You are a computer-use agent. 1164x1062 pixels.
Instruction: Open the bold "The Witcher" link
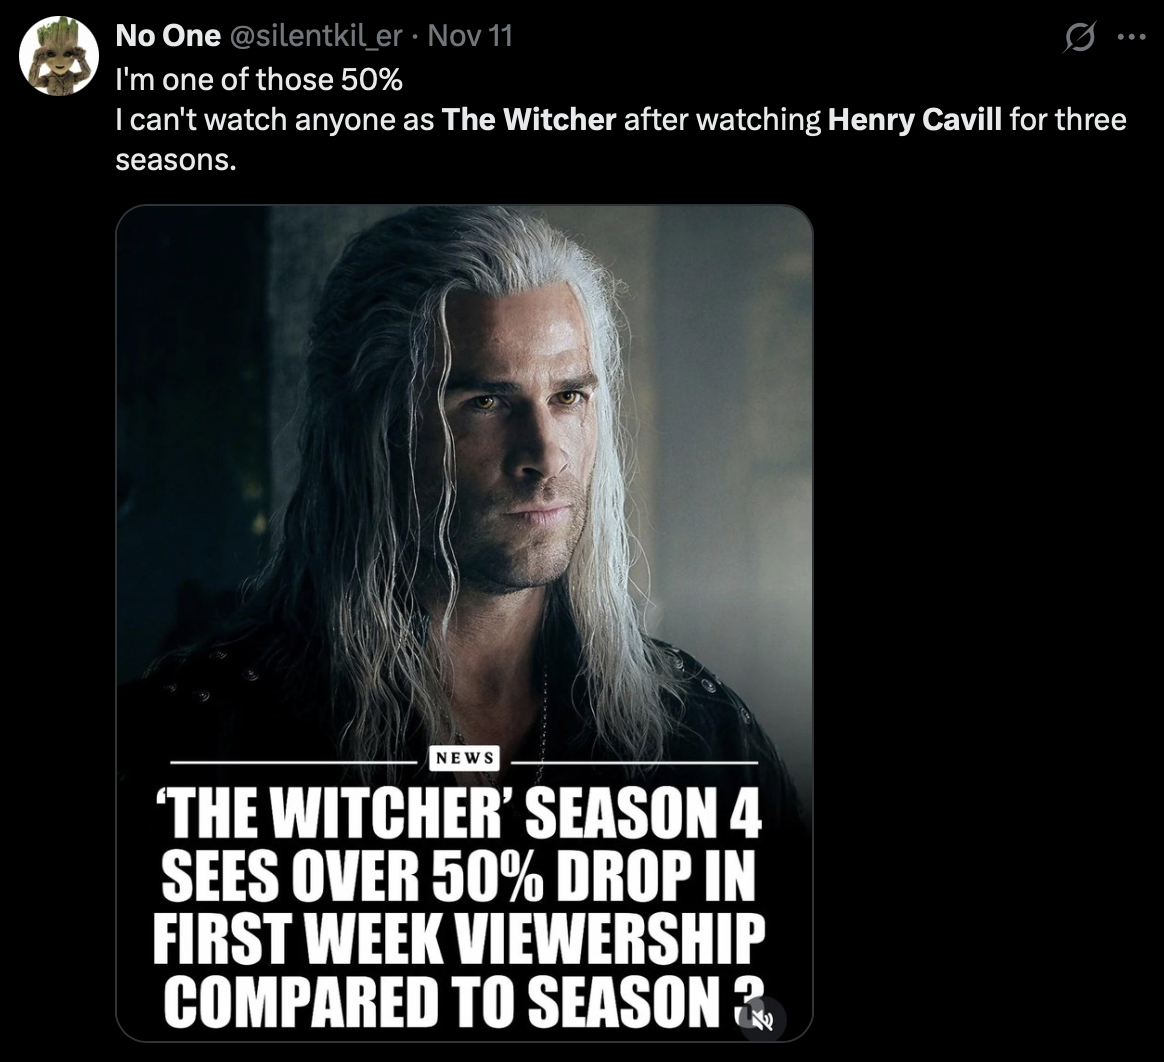coord(528,119)
